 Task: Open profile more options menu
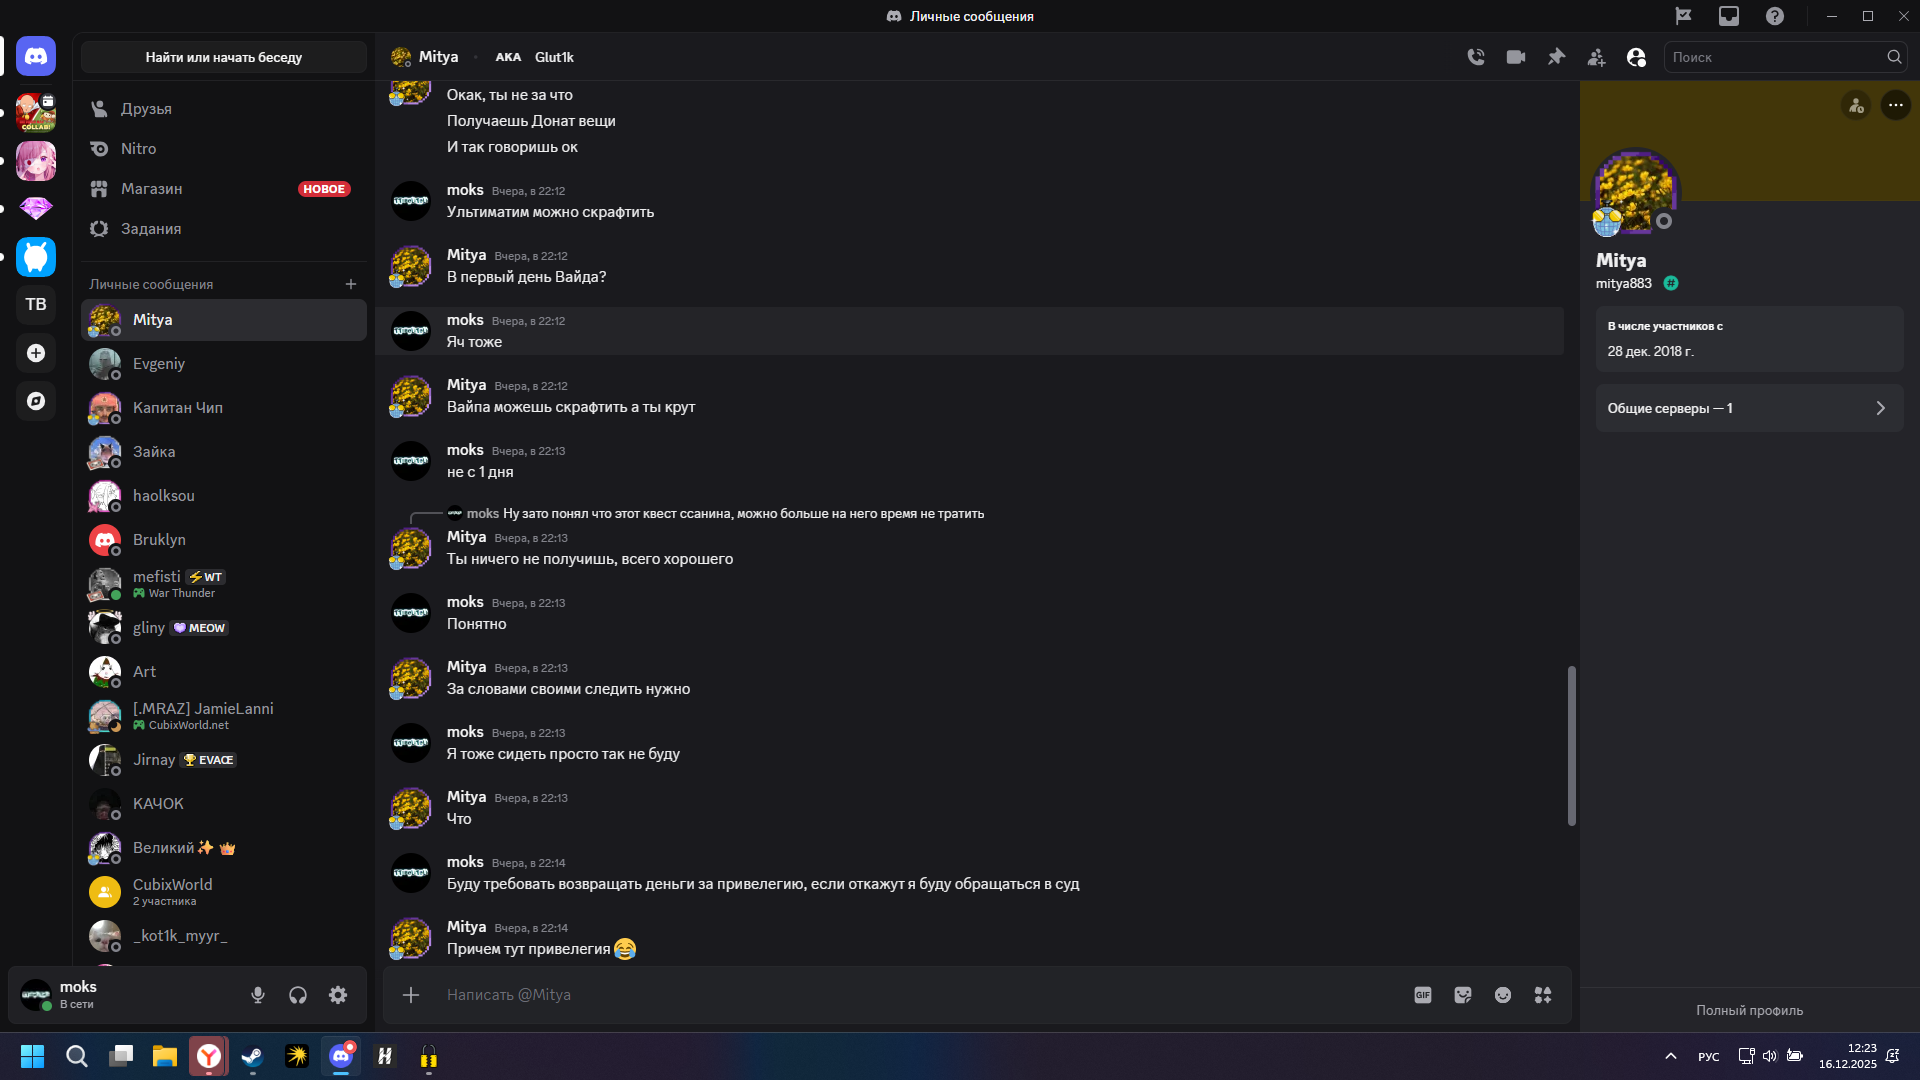click(1895, 105)
